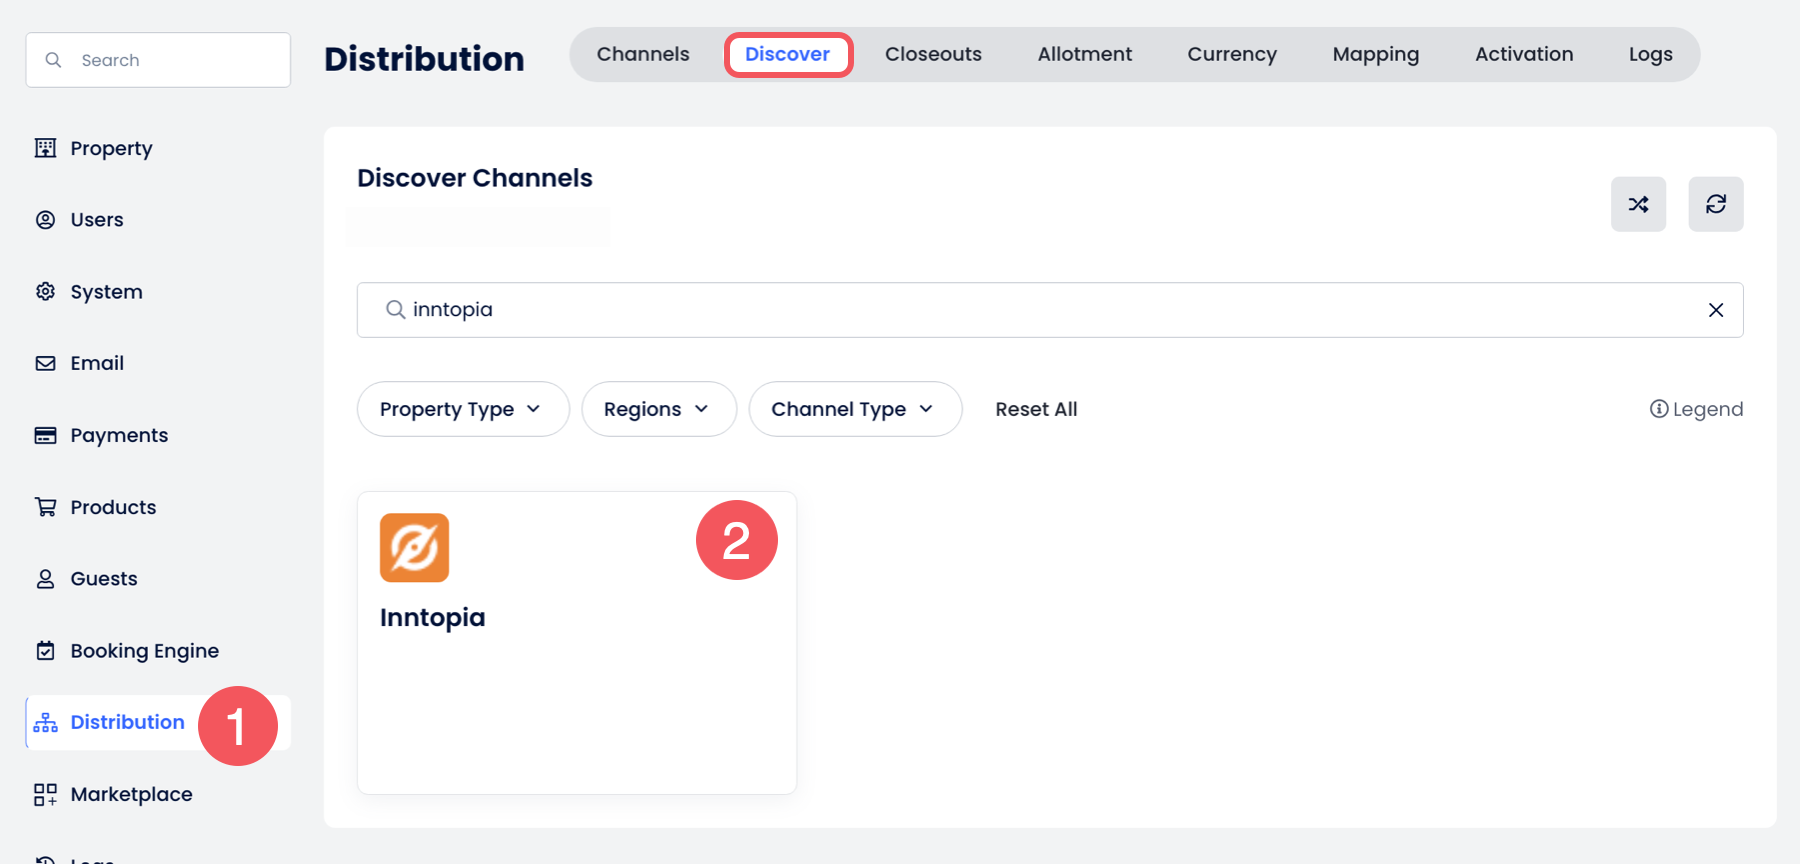
Task: Open Marketplace from the sidebar
Action: 130,794
